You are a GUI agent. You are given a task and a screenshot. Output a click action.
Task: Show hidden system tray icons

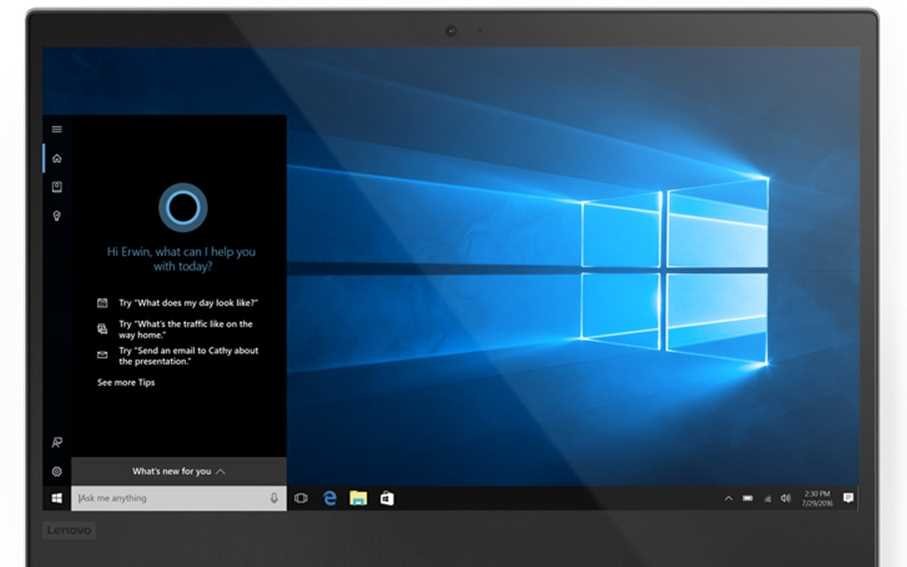728,498
